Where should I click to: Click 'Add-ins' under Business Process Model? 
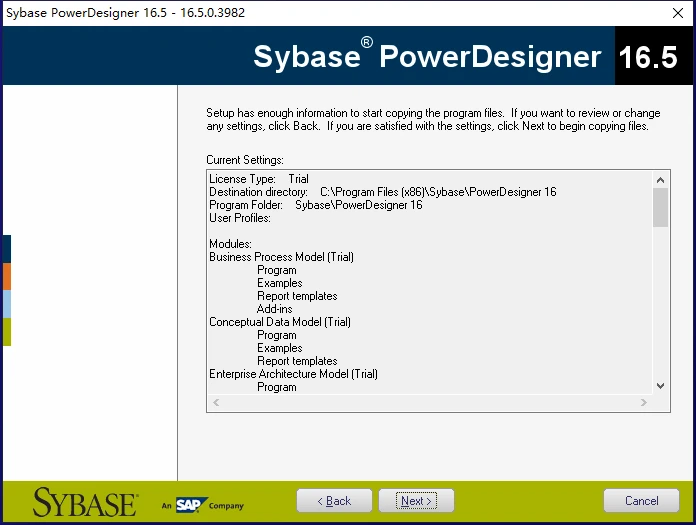[x=274, y=309]
